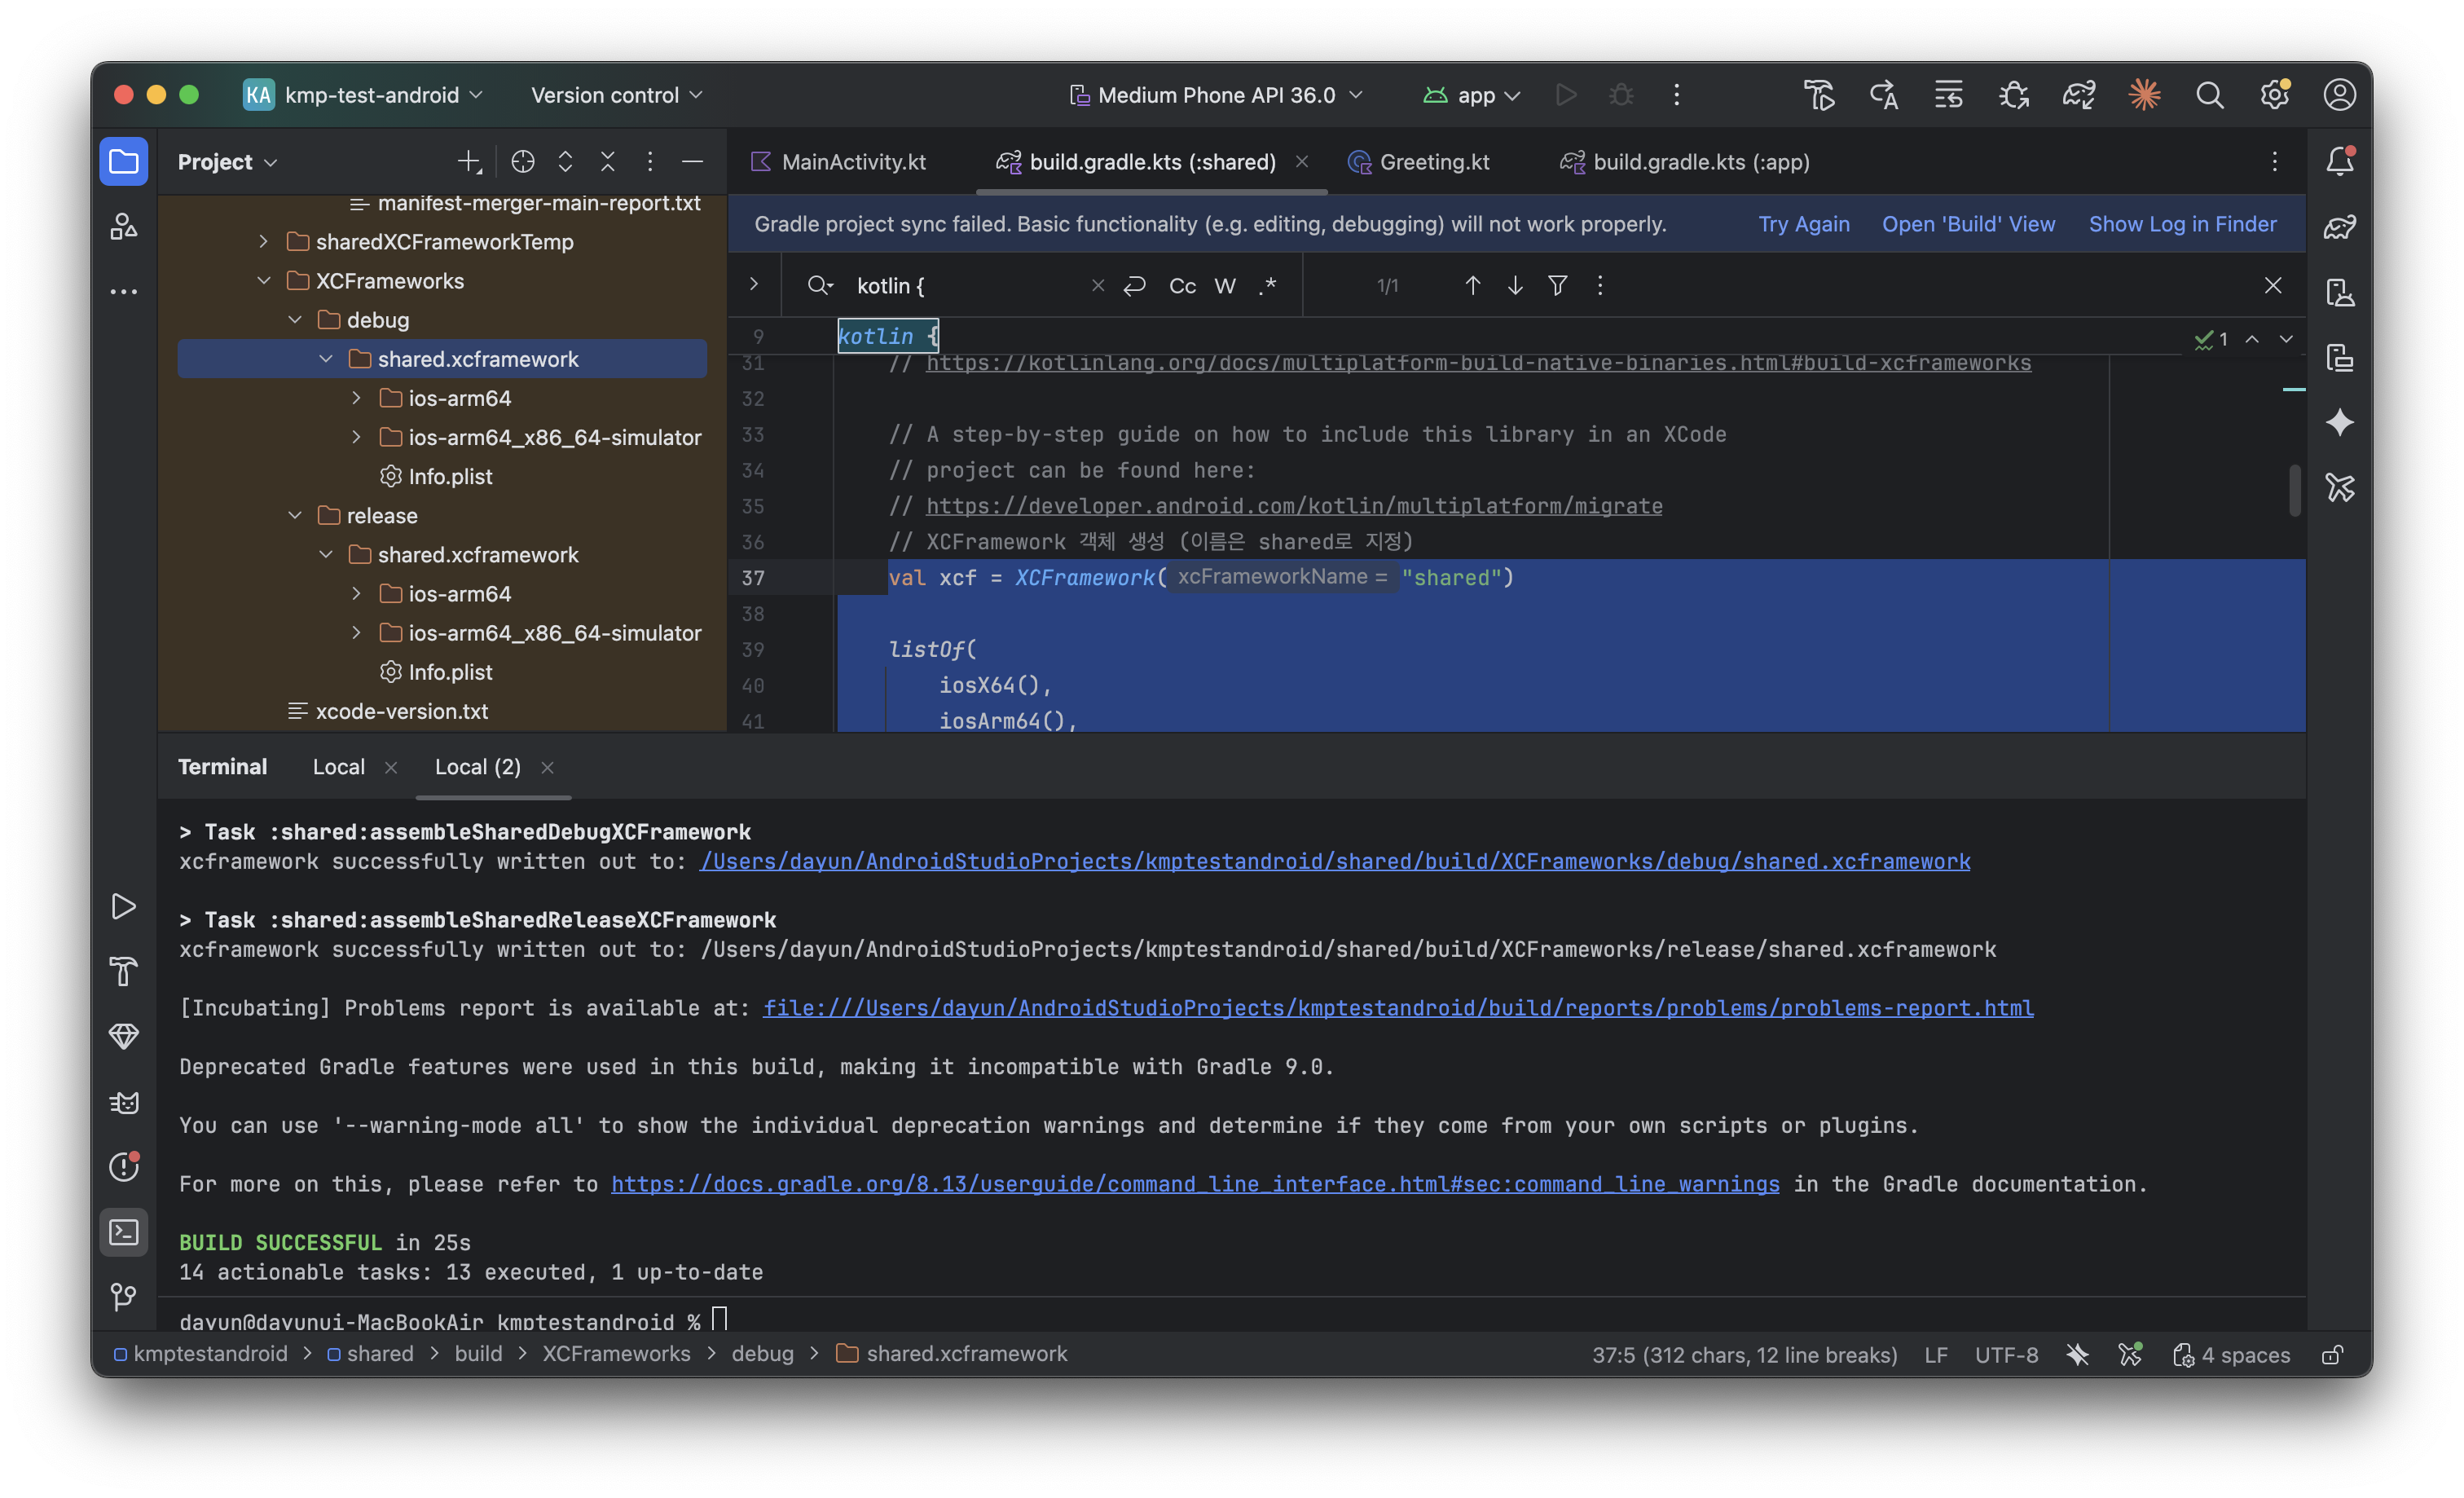
Task: Open the Notifications bell icon
Action: coord(2340,161)
